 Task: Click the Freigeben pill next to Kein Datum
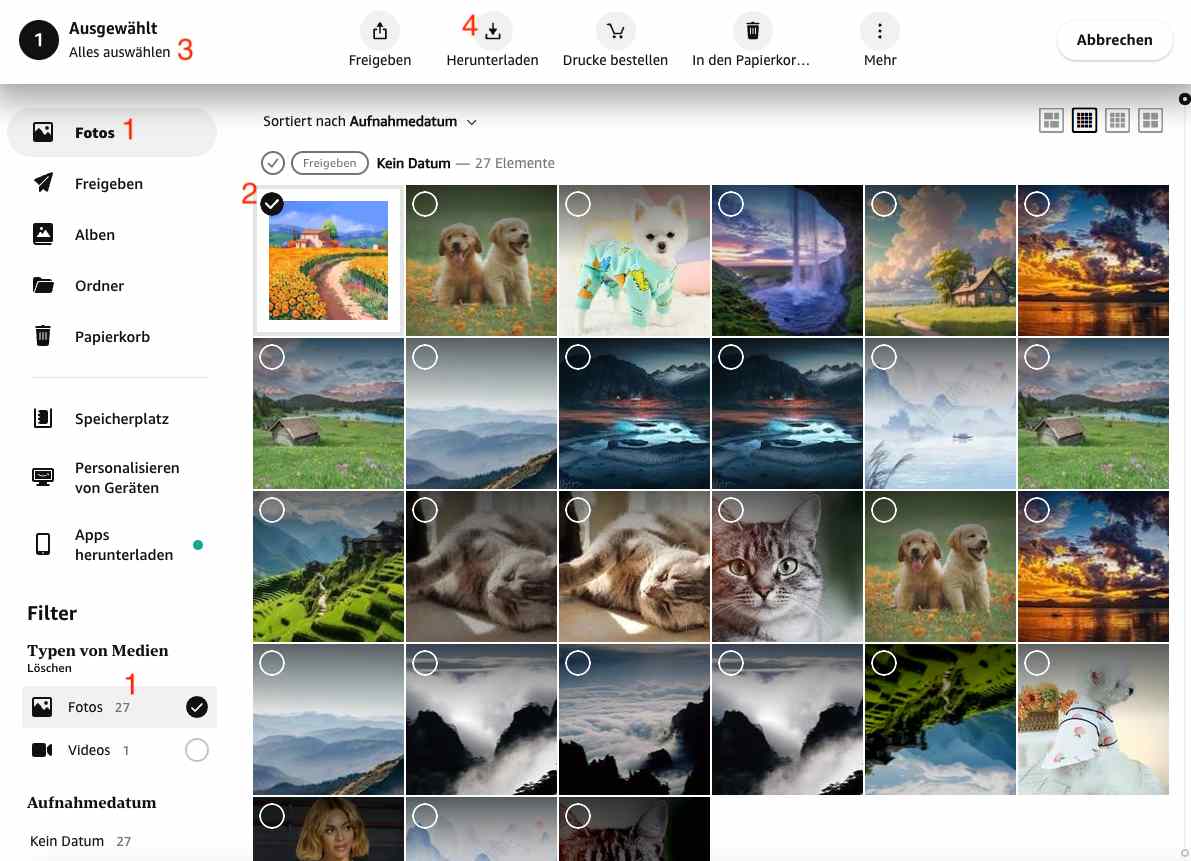coord(330,163)
